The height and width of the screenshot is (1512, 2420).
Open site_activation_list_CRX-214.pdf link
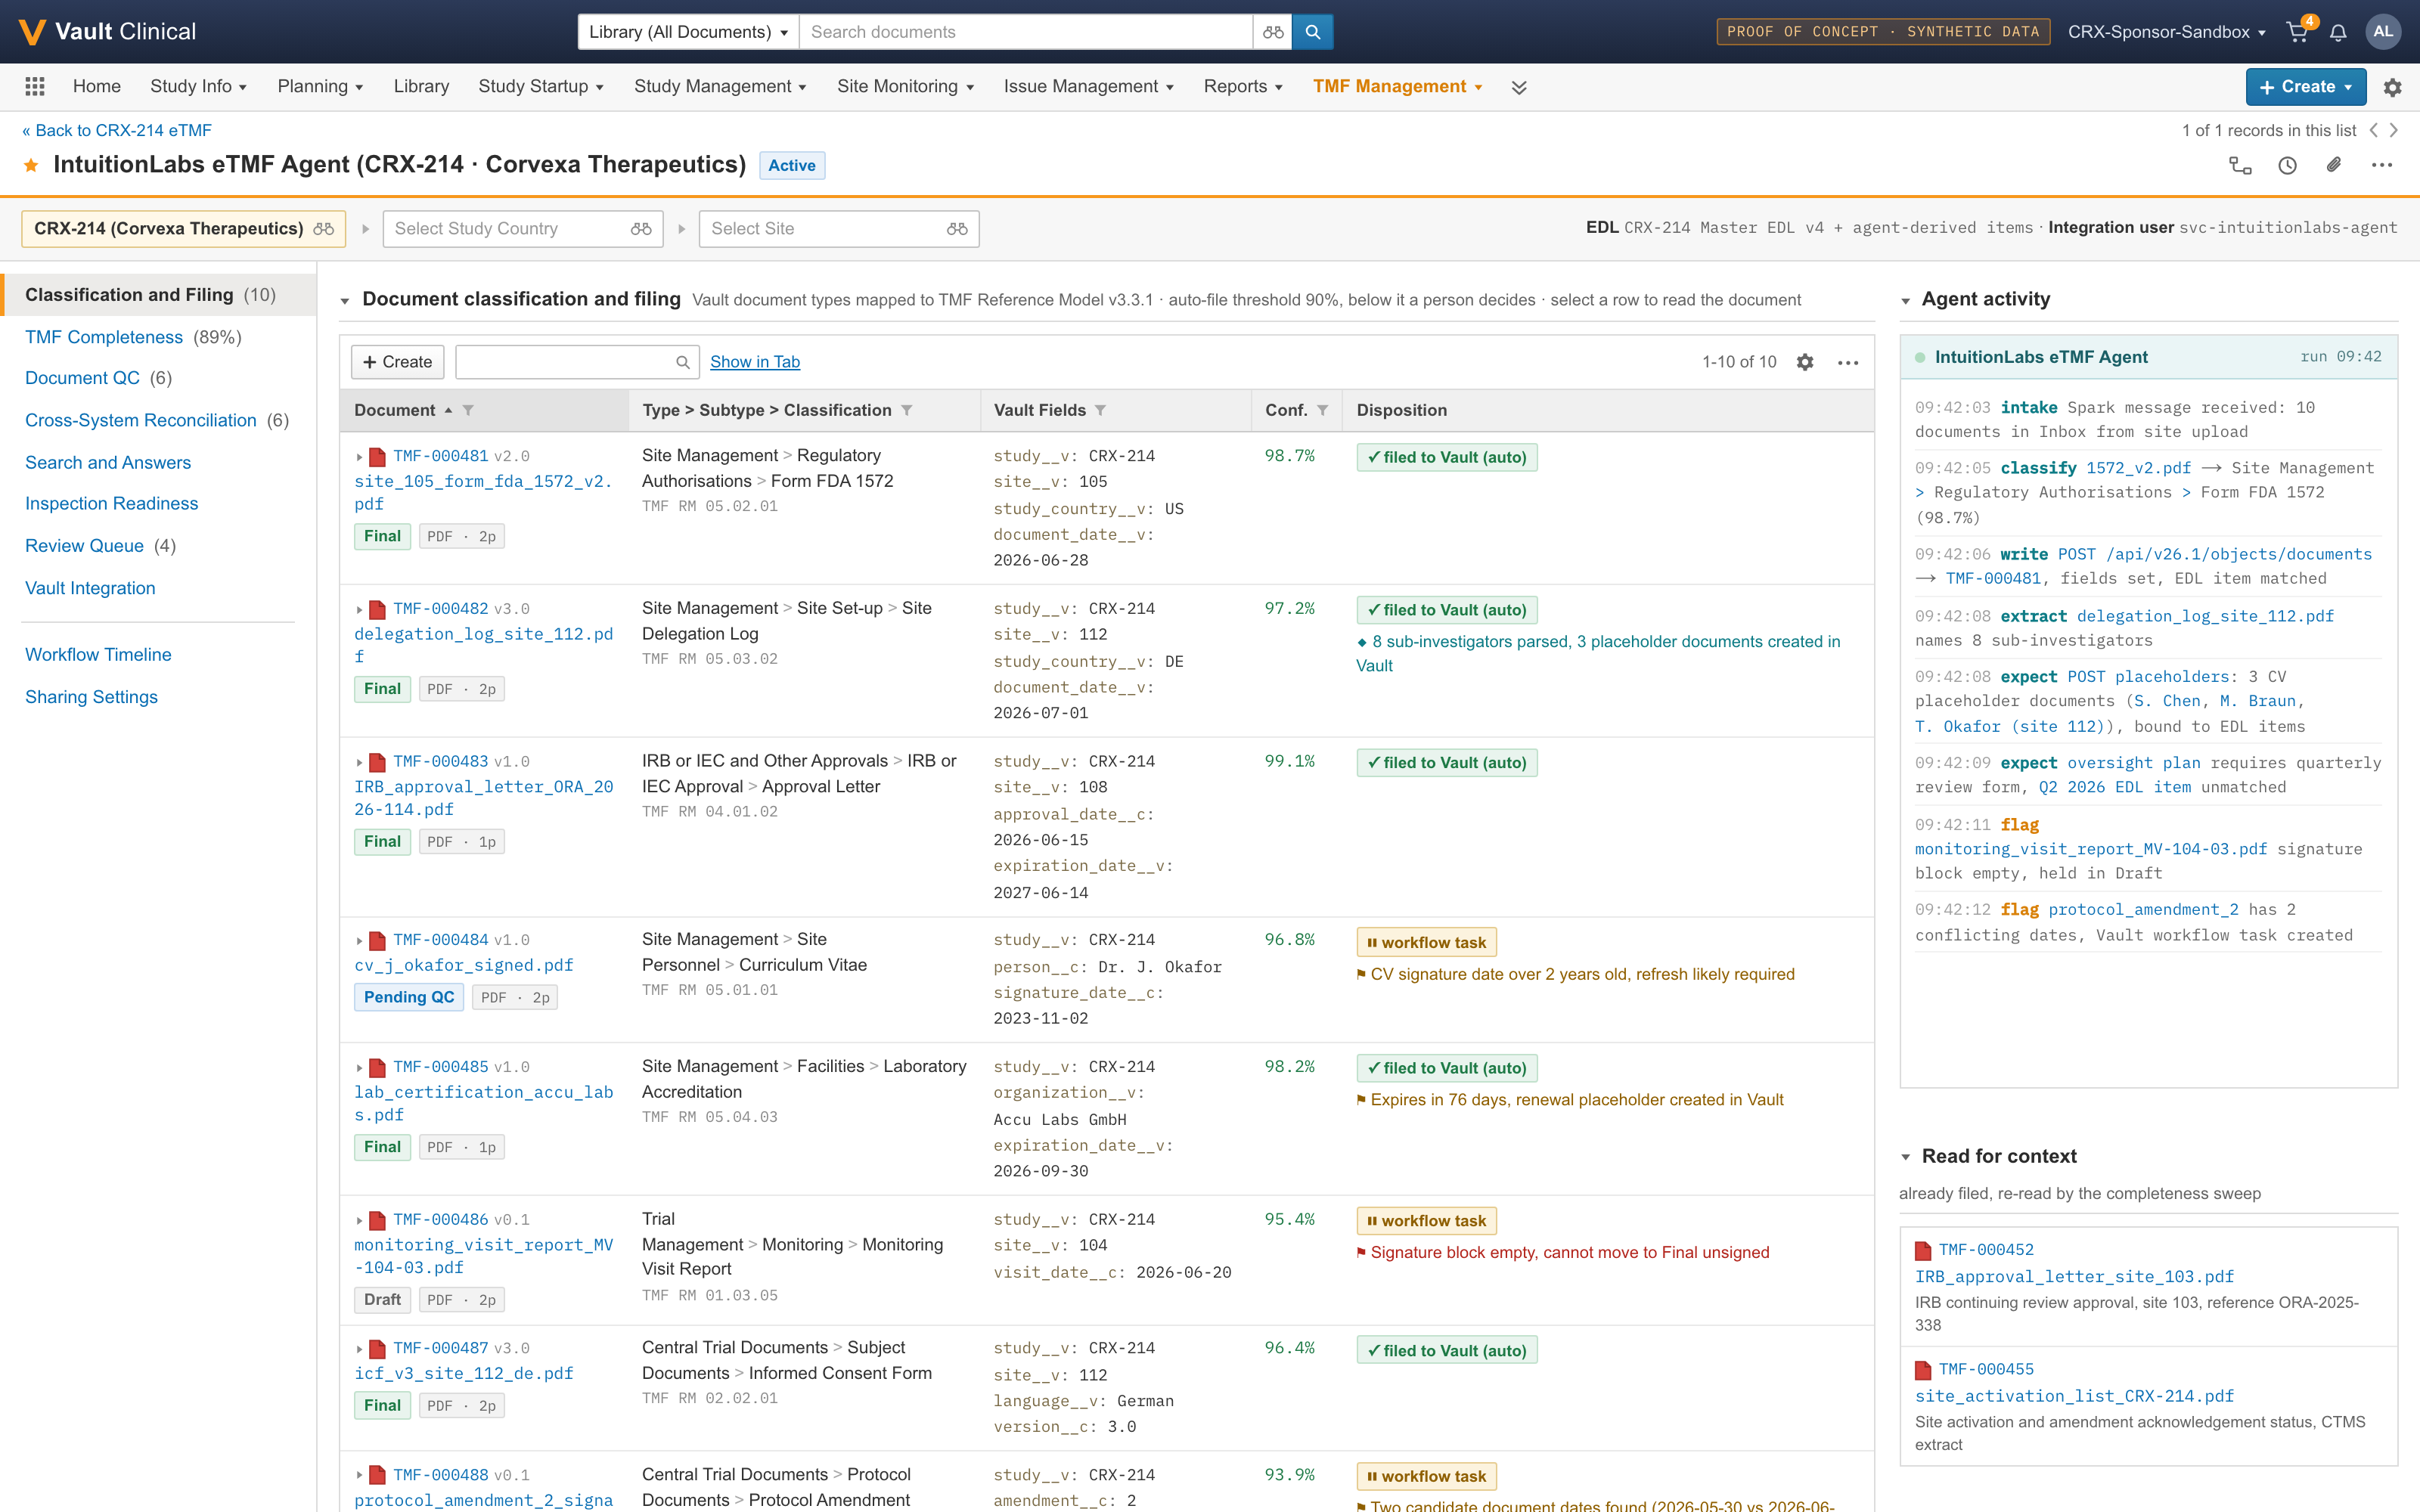pos(2074,1396)
